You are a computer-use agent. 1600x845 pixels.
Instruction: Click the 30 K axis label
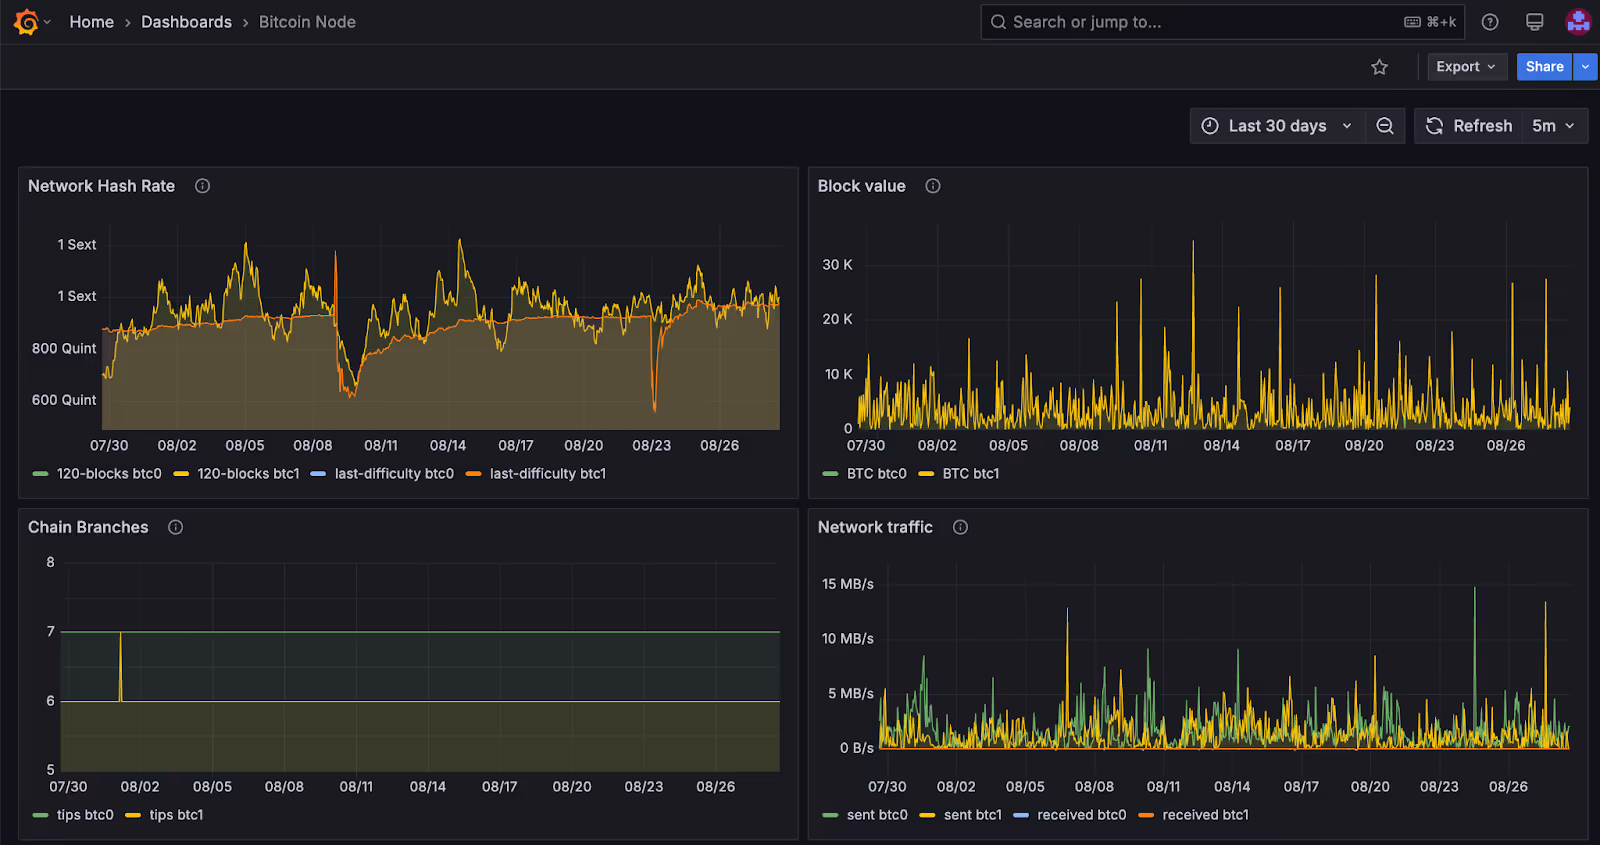[837, 265]
